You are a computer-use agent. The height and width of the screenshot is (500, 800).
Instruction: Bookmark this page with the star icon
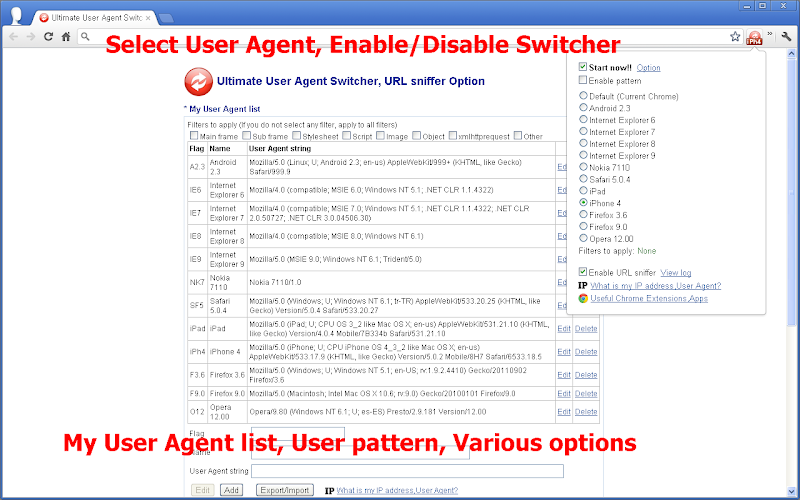735,36
